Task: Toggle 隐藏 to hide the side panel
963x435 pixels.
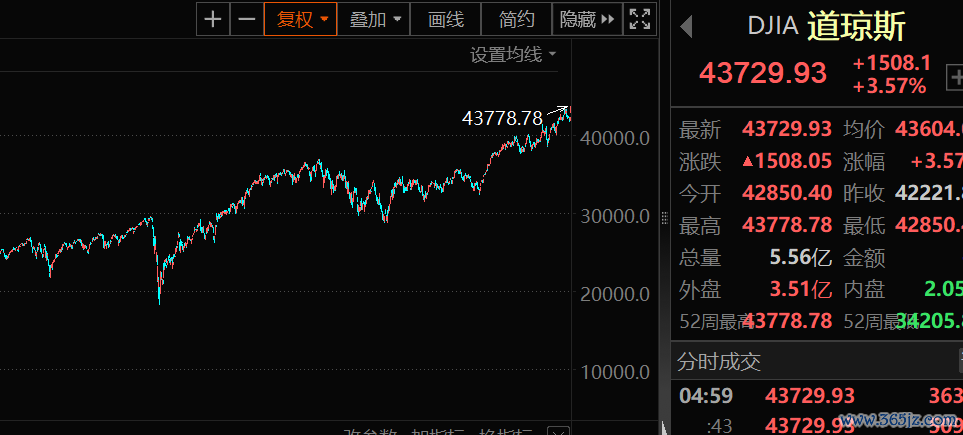Action: [x=587, y=18]
